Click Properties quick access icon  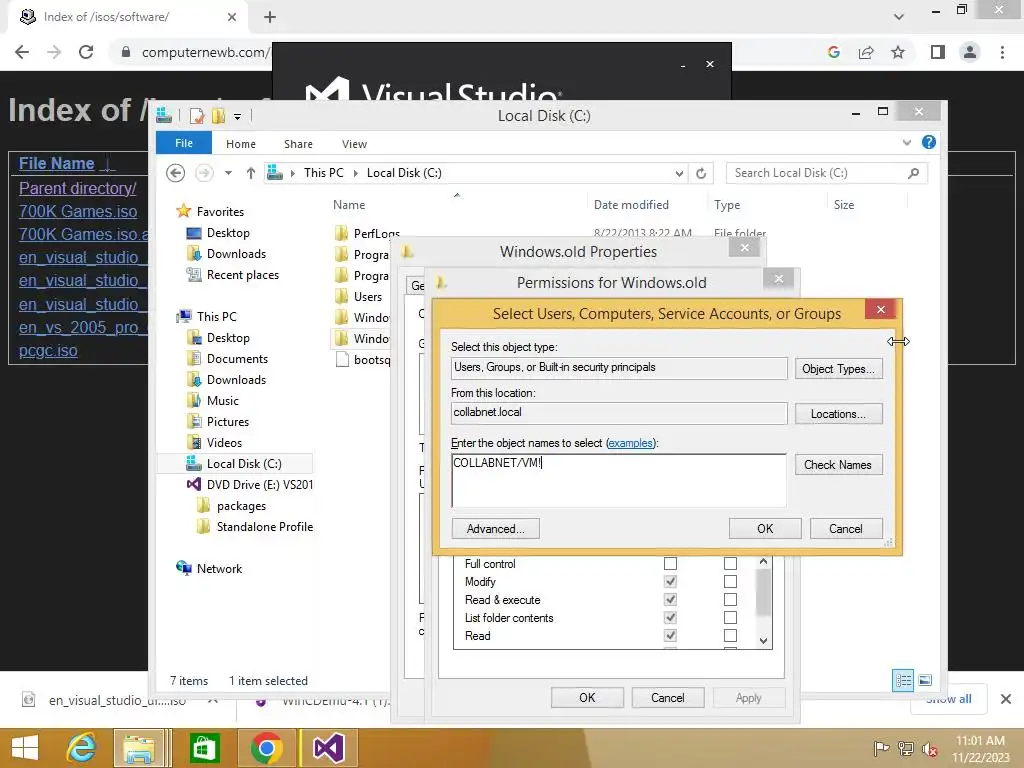(x=197, y=116)
